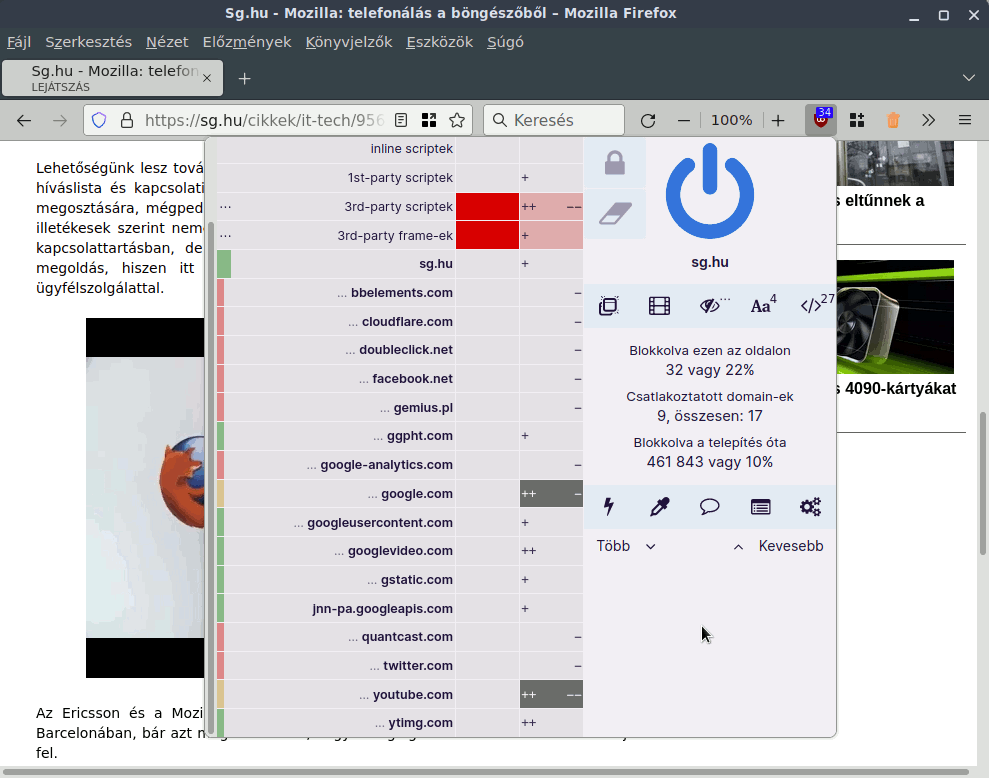Image resolution: width=989 pixels, height=778 pixels.
Task: Click the 4090-kártyákat article thumbnail
Action: [895, 317]
